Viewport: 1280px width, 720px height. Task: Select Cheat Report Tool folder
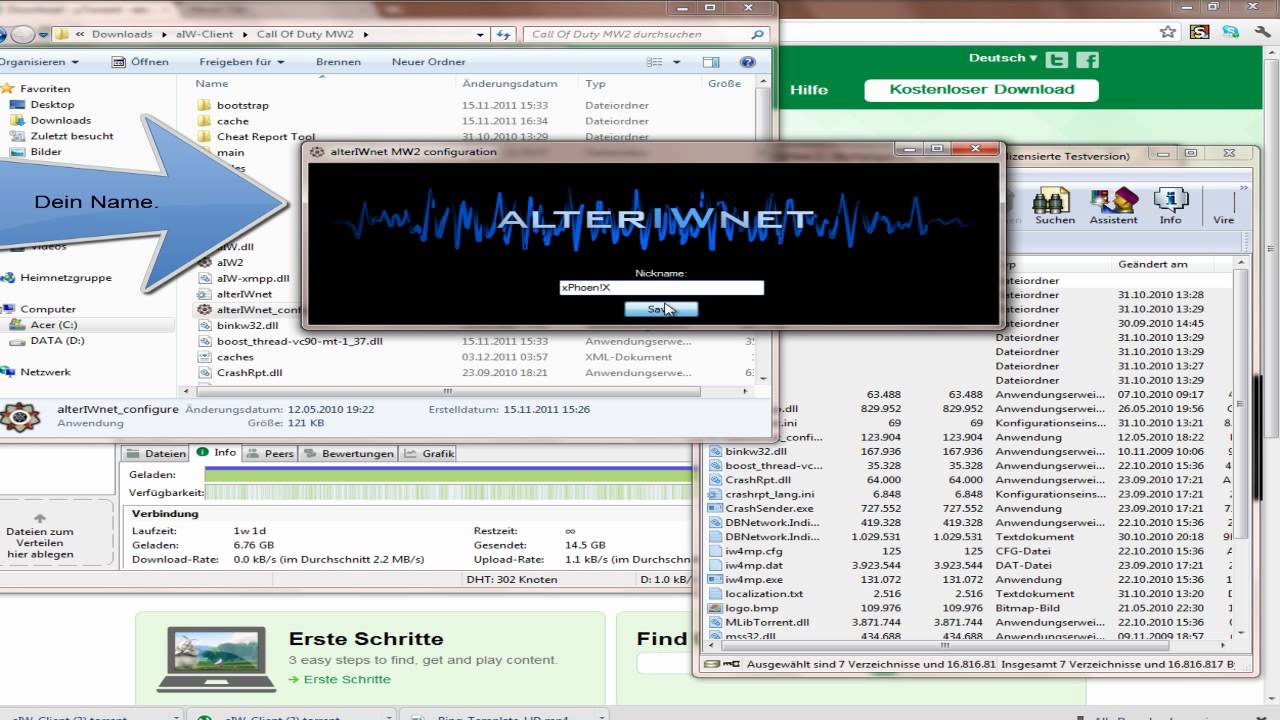point(265,137)
